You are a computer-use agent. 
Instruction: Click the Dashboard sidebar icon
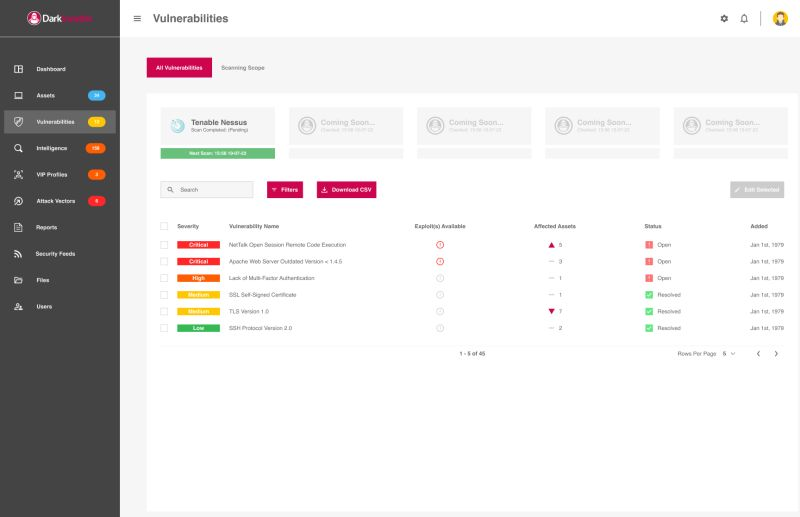(x=18, y=69)
